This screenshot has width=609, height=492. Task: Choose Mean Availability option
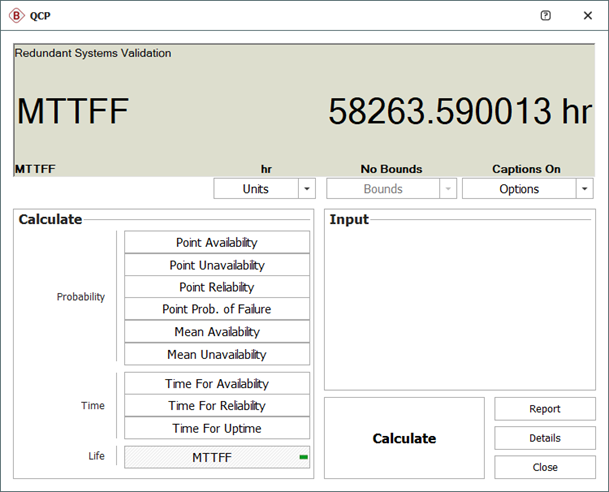coord(217,332)
